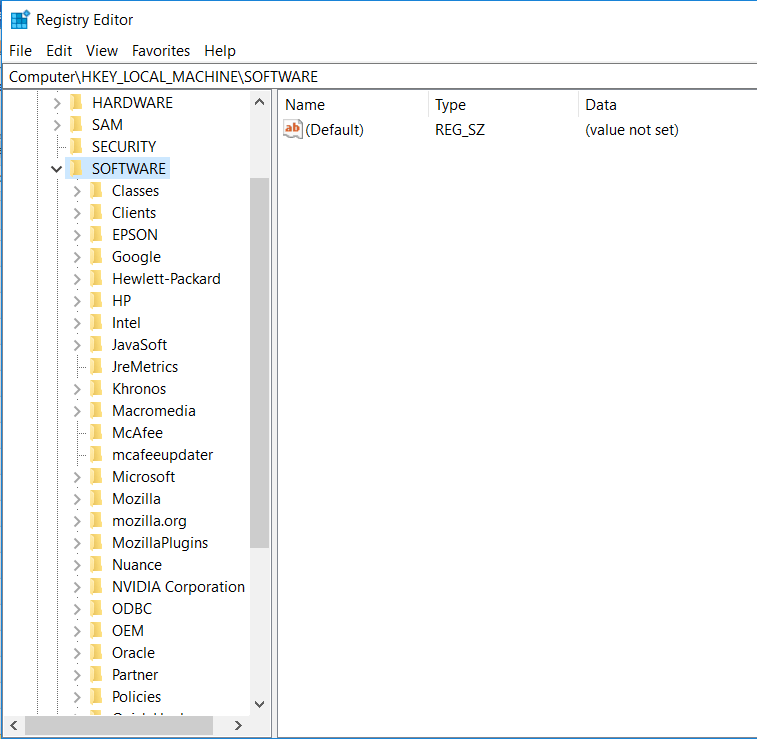
Task: Select the JavaSoft key label
Action: tap(139, 345)
